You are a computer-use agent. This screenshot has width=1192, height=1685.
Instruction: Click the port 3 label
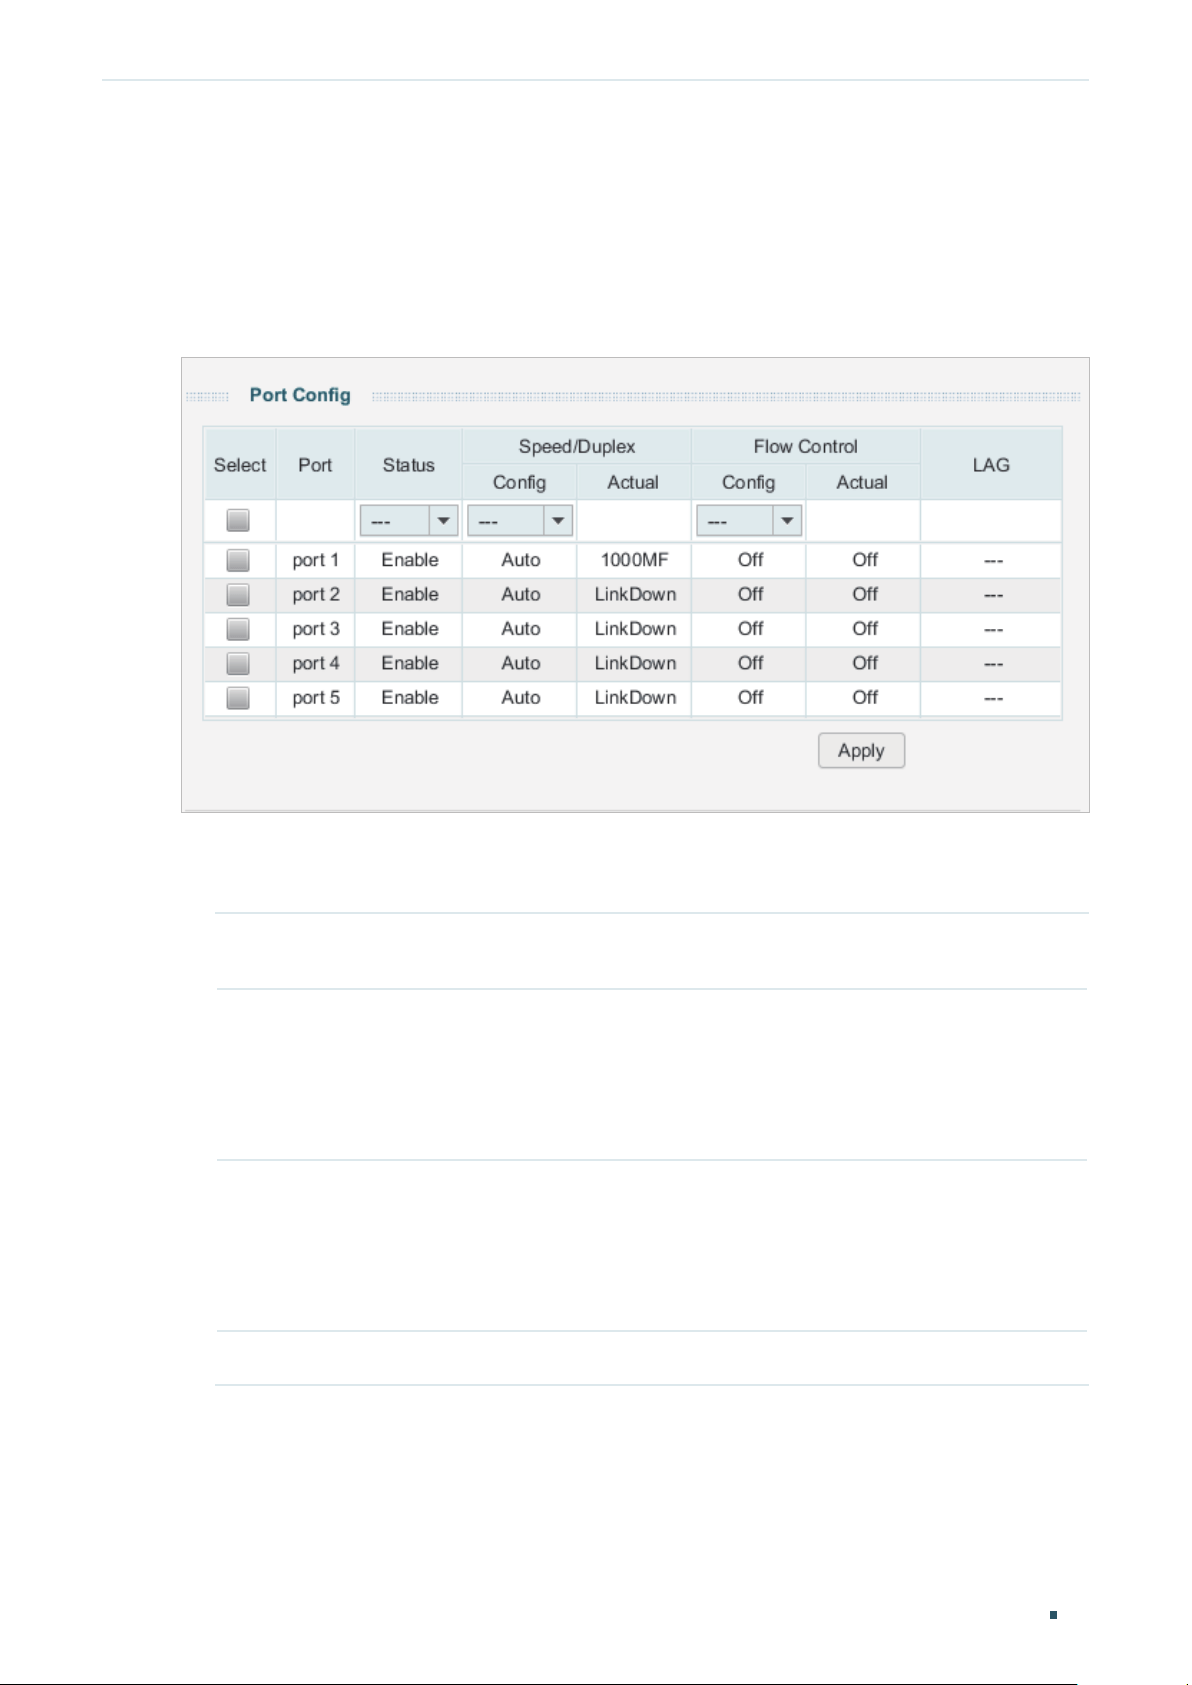[316, 629]
